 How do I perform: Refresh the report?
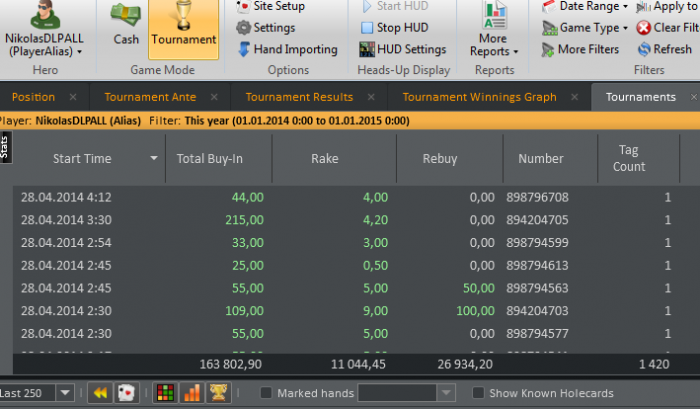[665, 49]
